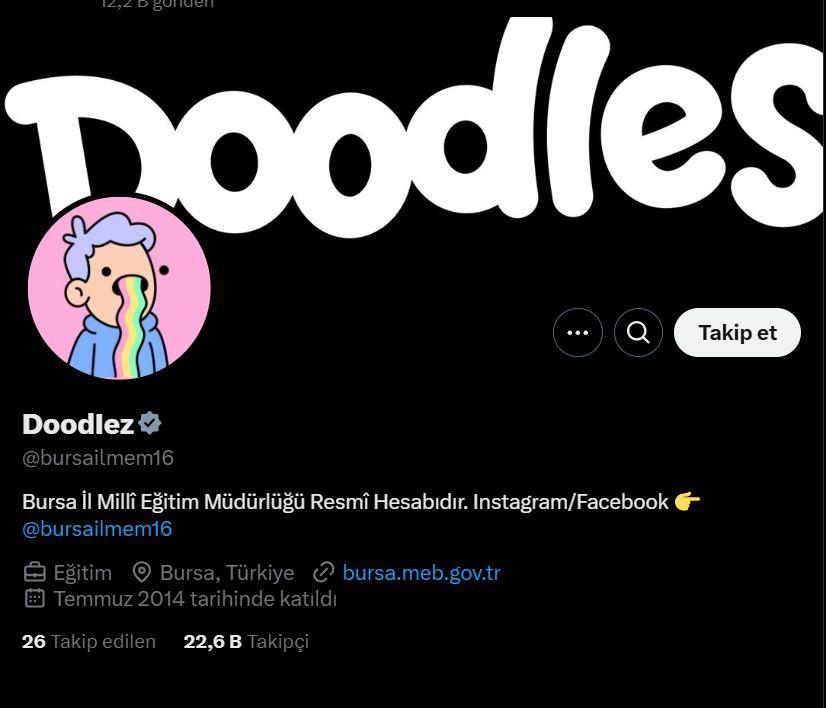Image resolution: width=826 pixels, height=708 pixels.
Task: Open the bursa.meb.gov.tr website link
Action: pos(421,572)
